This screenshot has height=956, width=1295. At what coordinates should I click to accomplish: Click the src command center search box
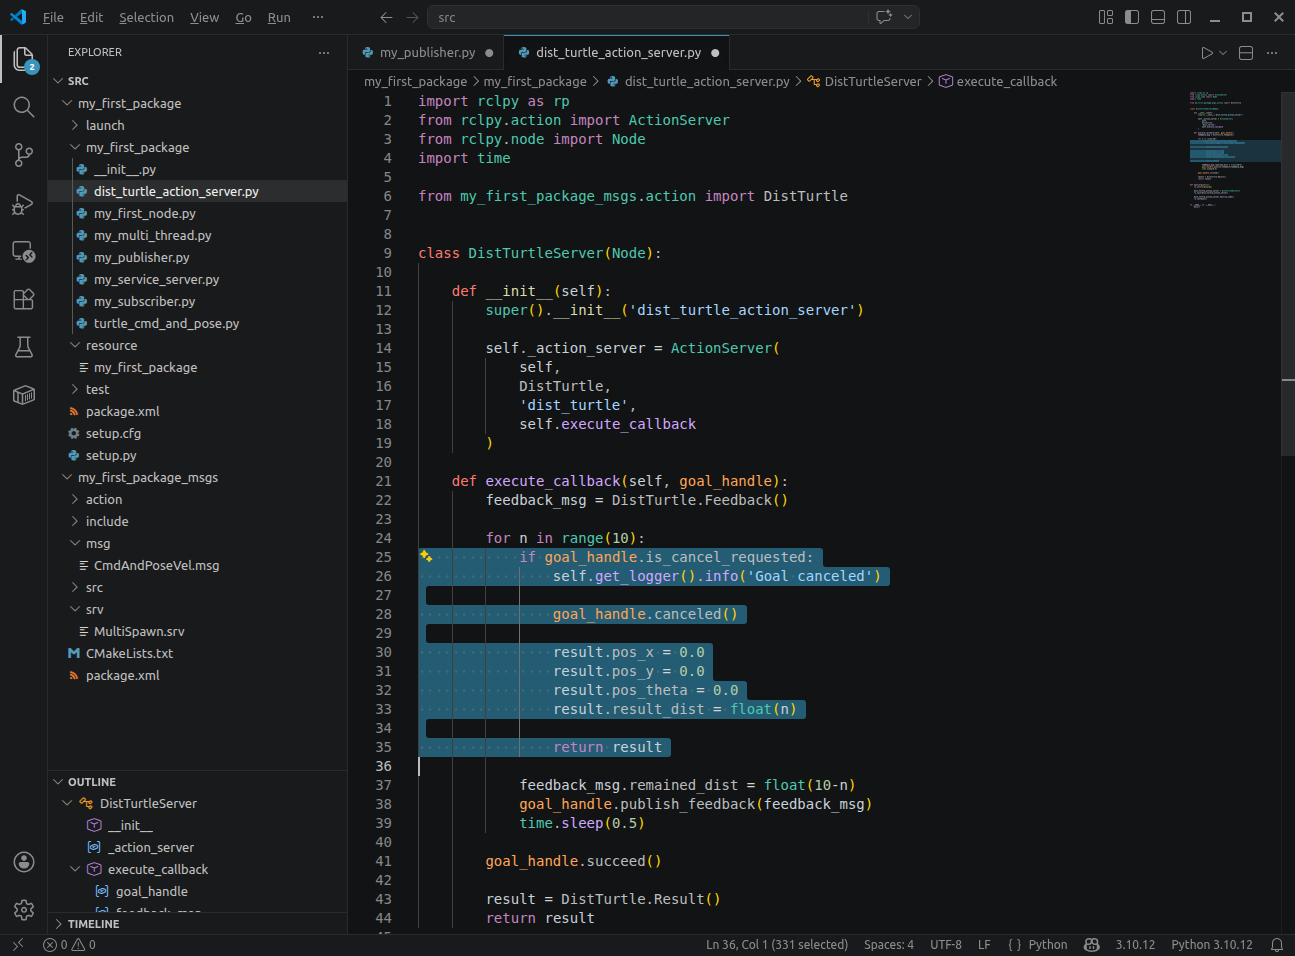point(648,17)
